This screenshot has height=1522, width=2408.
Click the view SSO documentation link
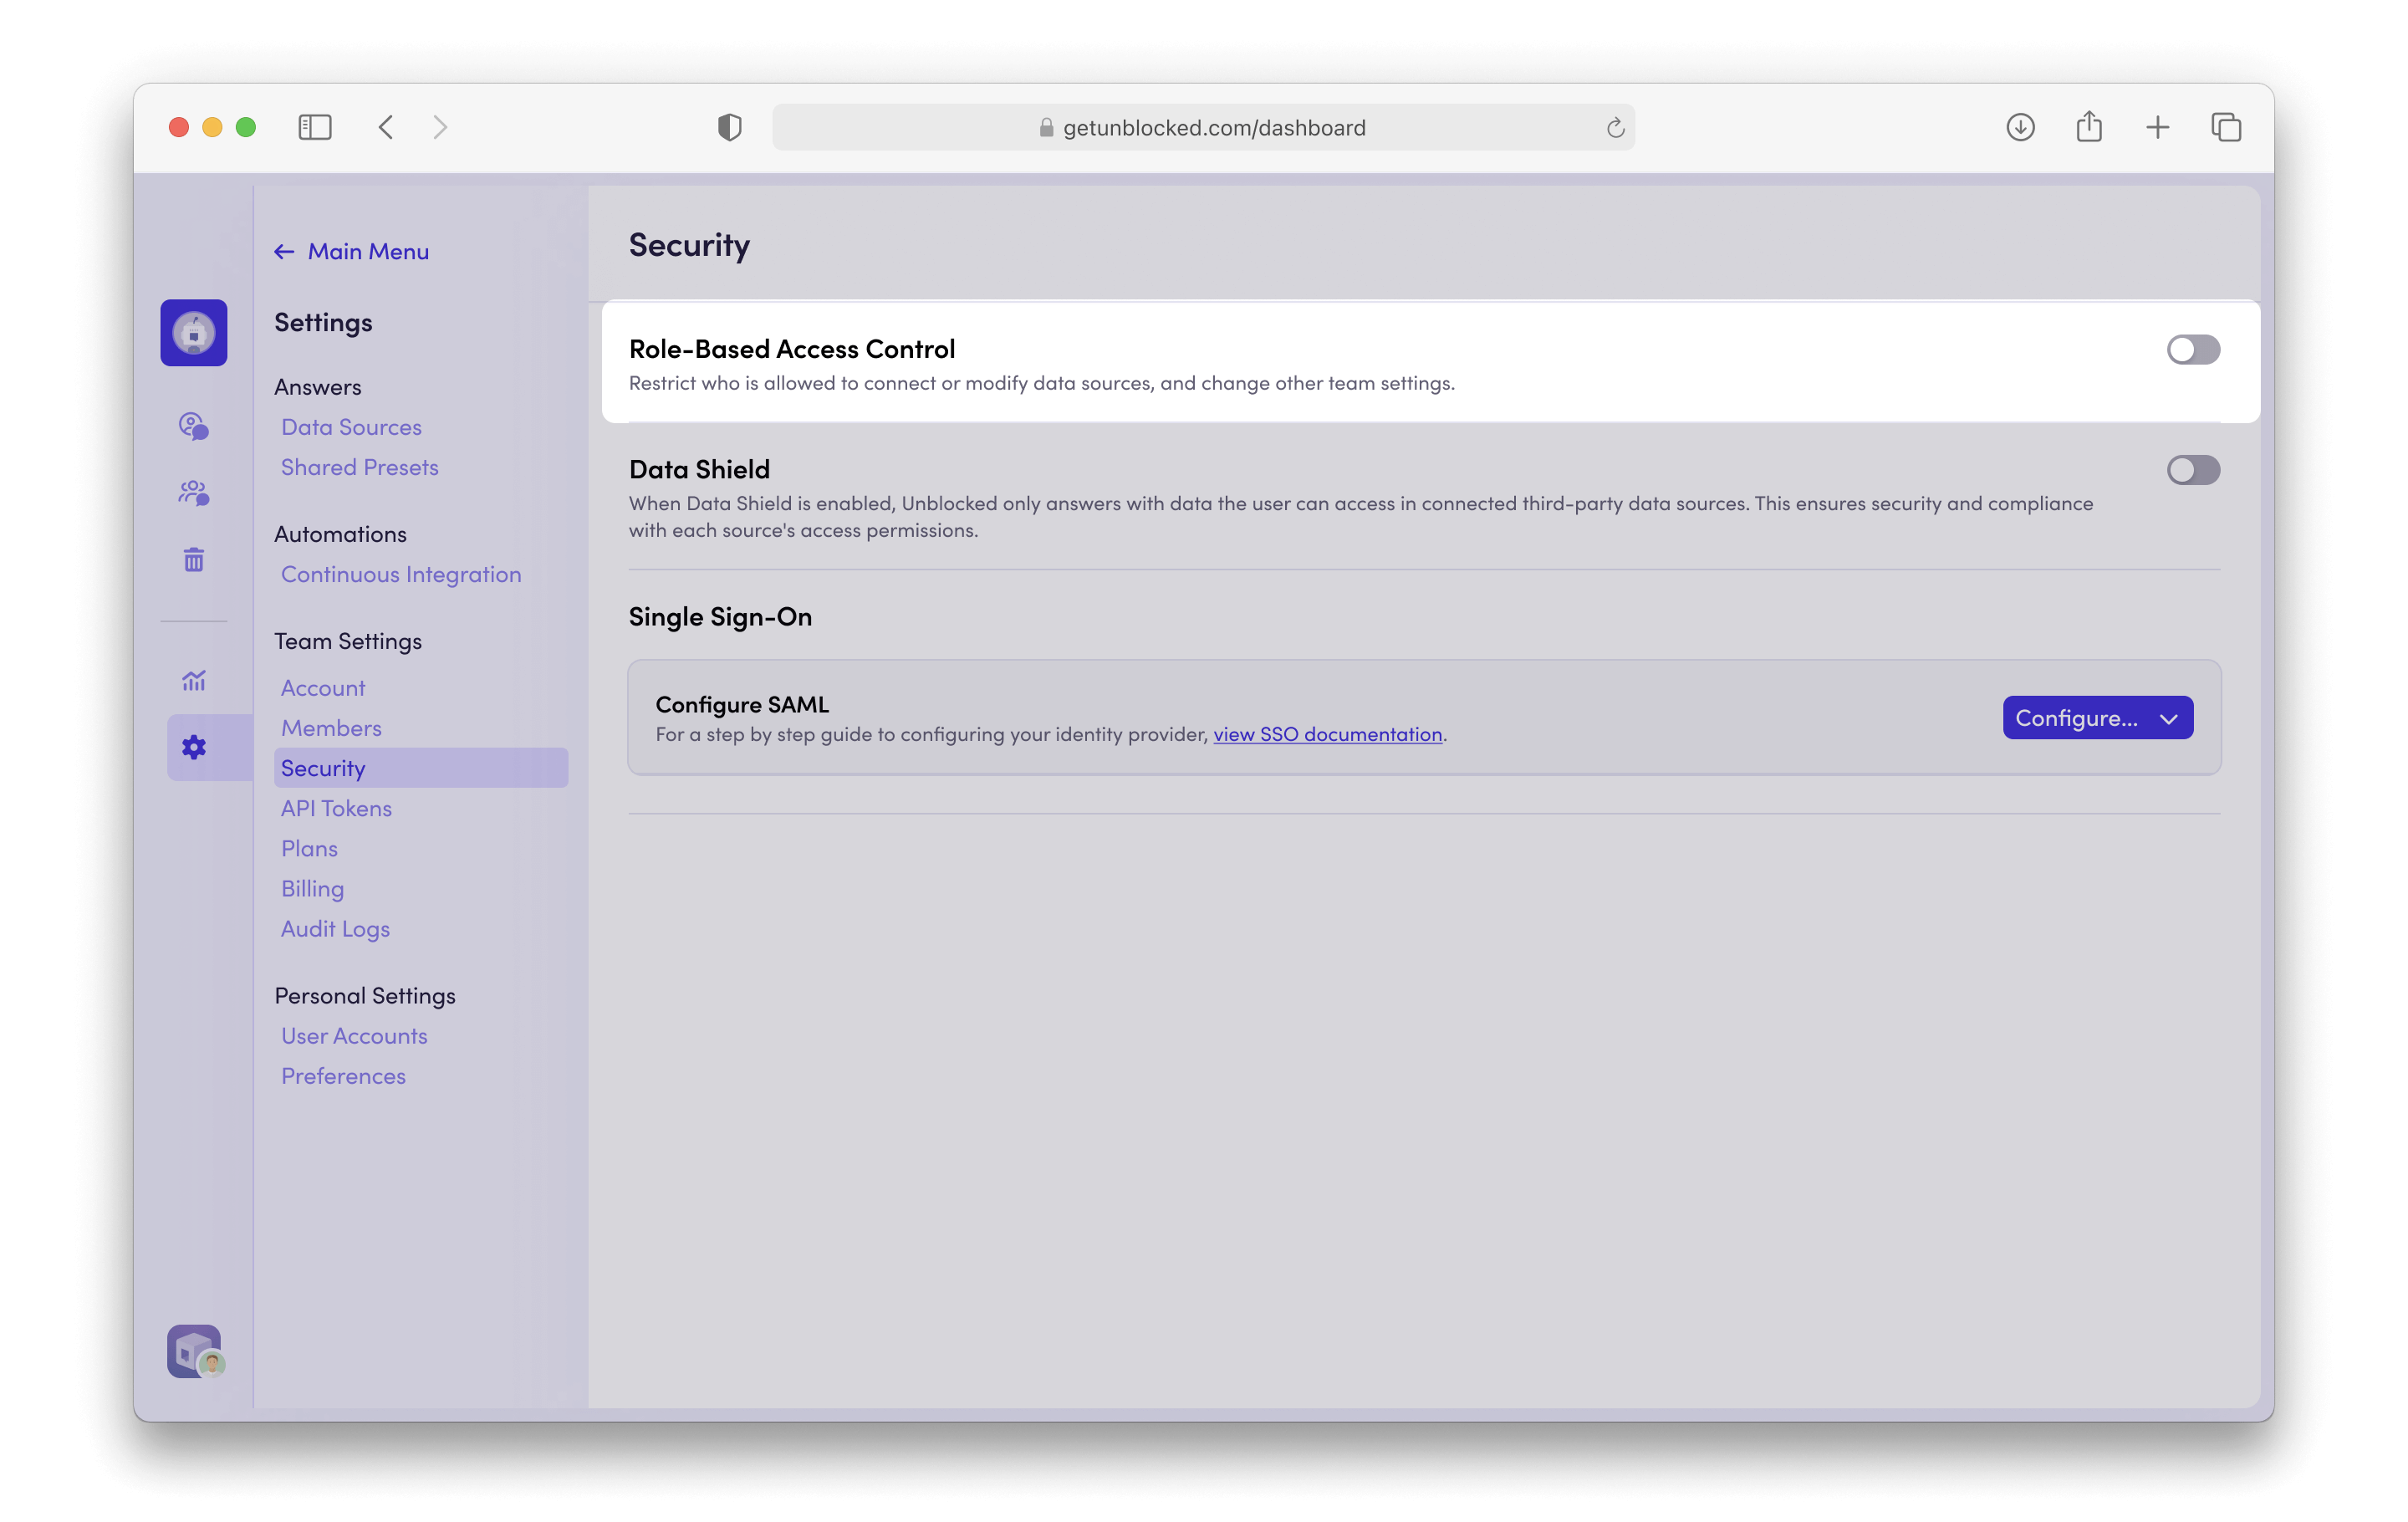[1327, 734]
